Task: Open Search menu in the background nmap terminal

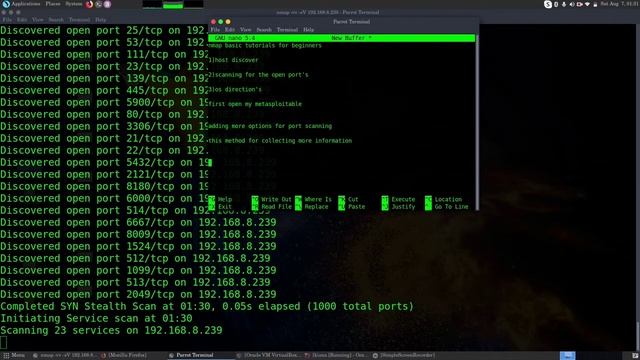Action: 56,20
